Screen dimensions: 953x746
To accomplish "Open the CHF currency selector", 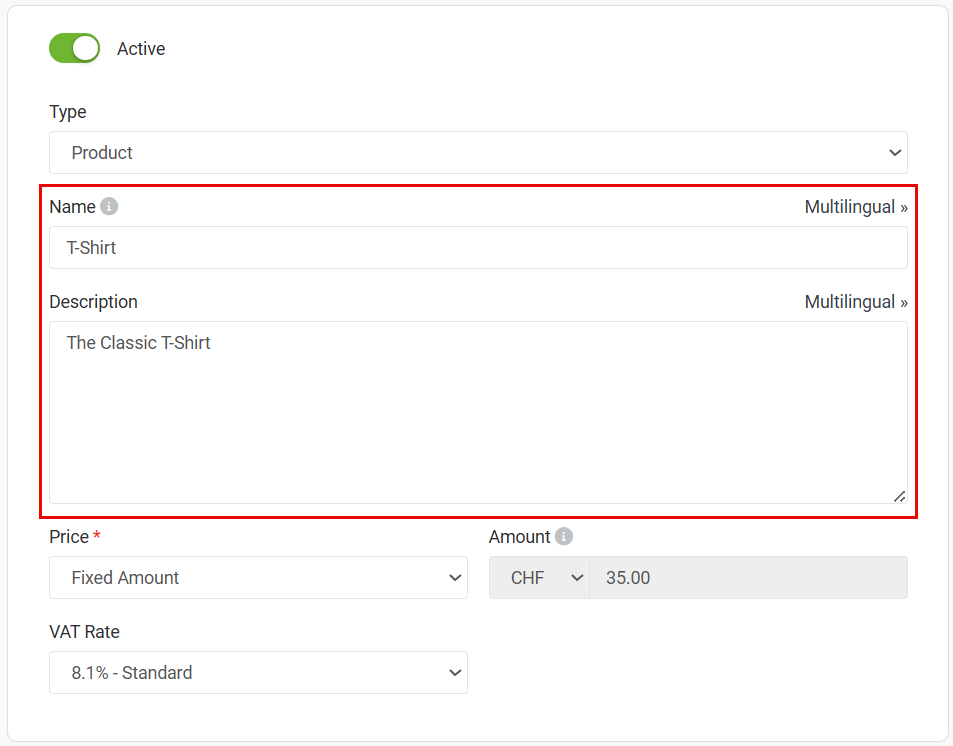I will click(539, 578).
